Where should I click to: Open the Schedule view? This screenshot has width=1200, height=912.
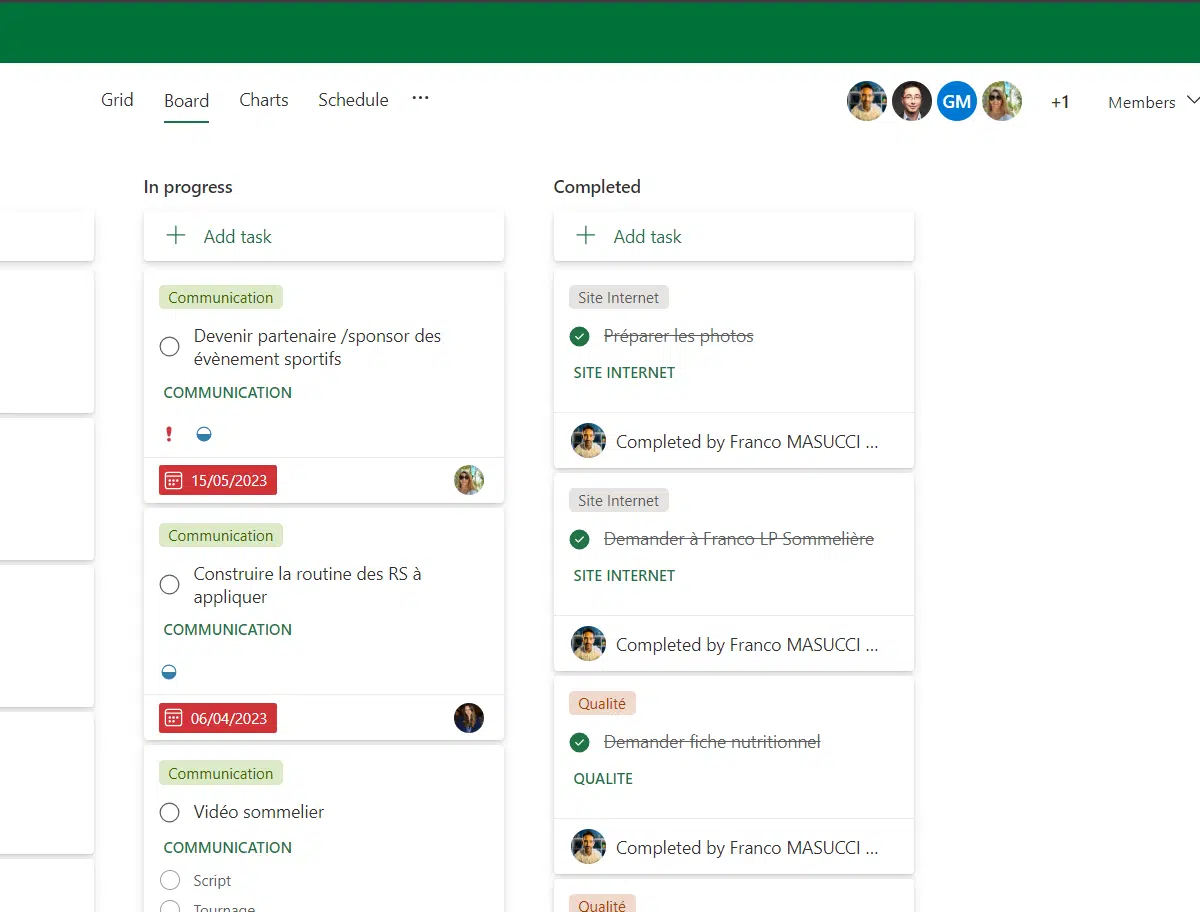pos(353,100)
